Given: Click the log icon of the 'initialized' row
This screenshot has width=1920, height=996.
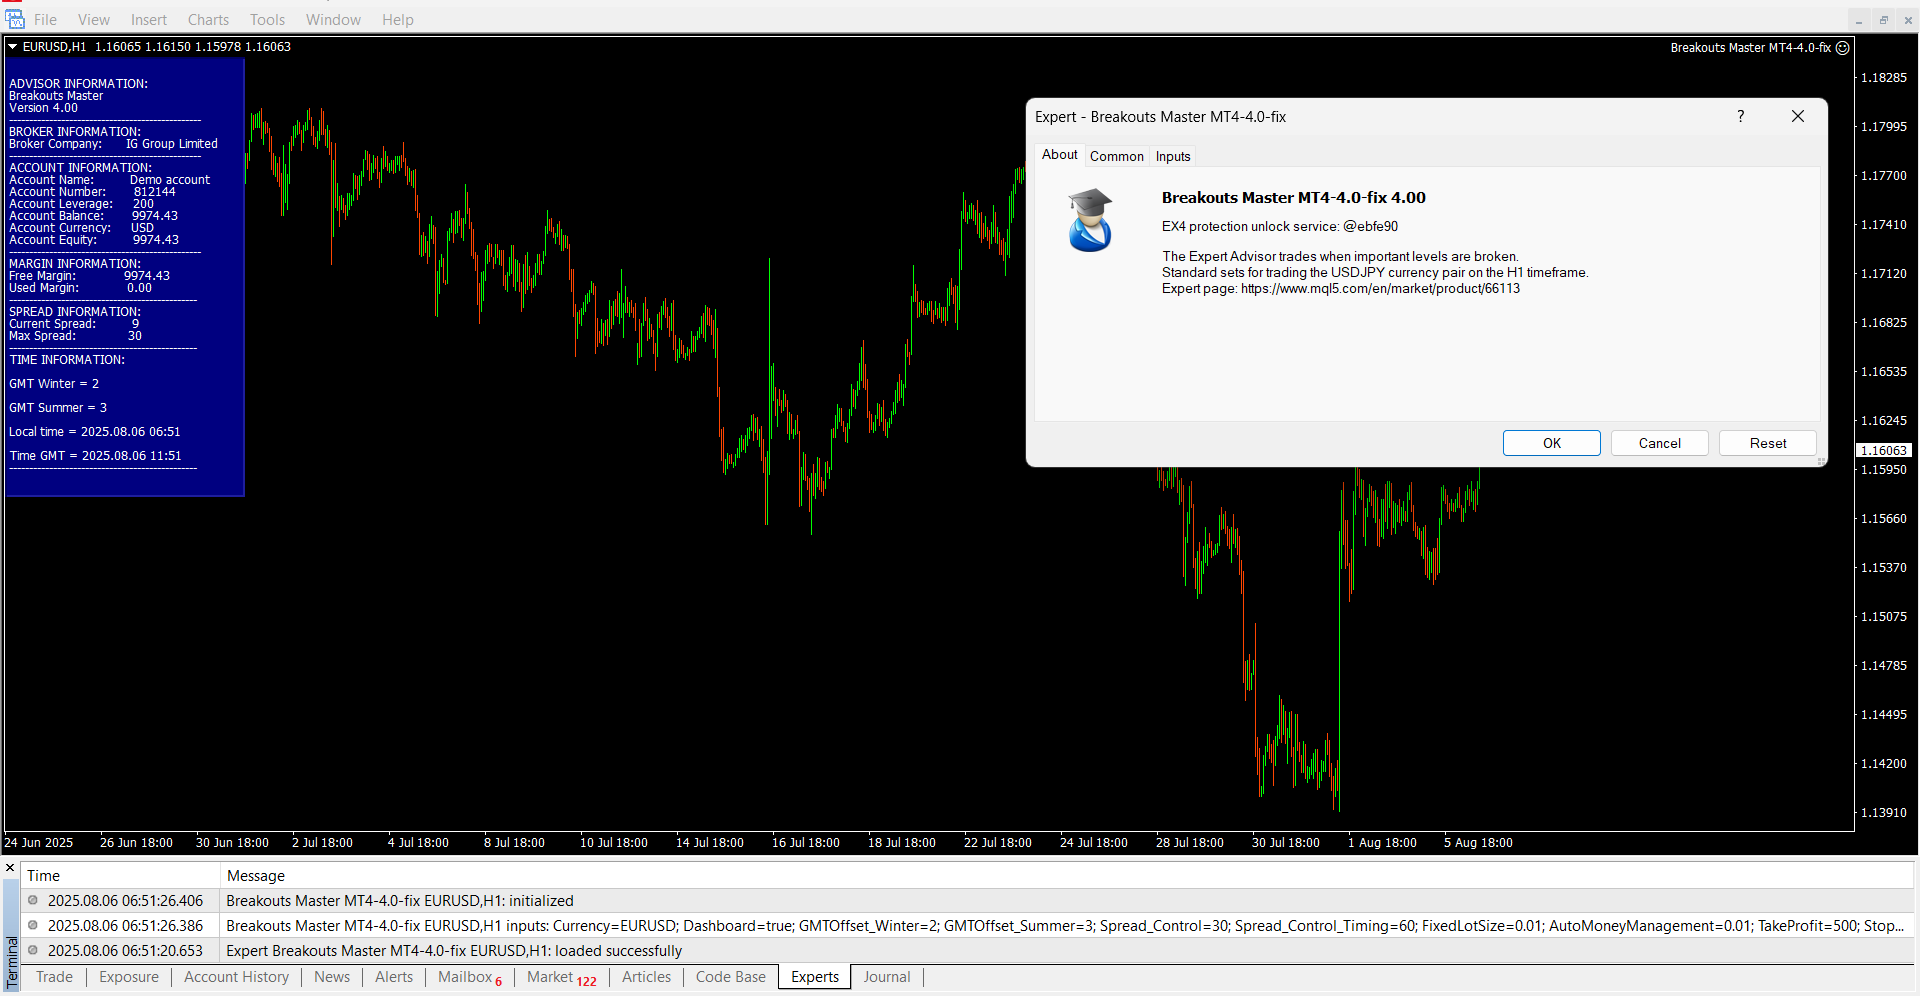Looking at the screenshot, I should point(33,900).
